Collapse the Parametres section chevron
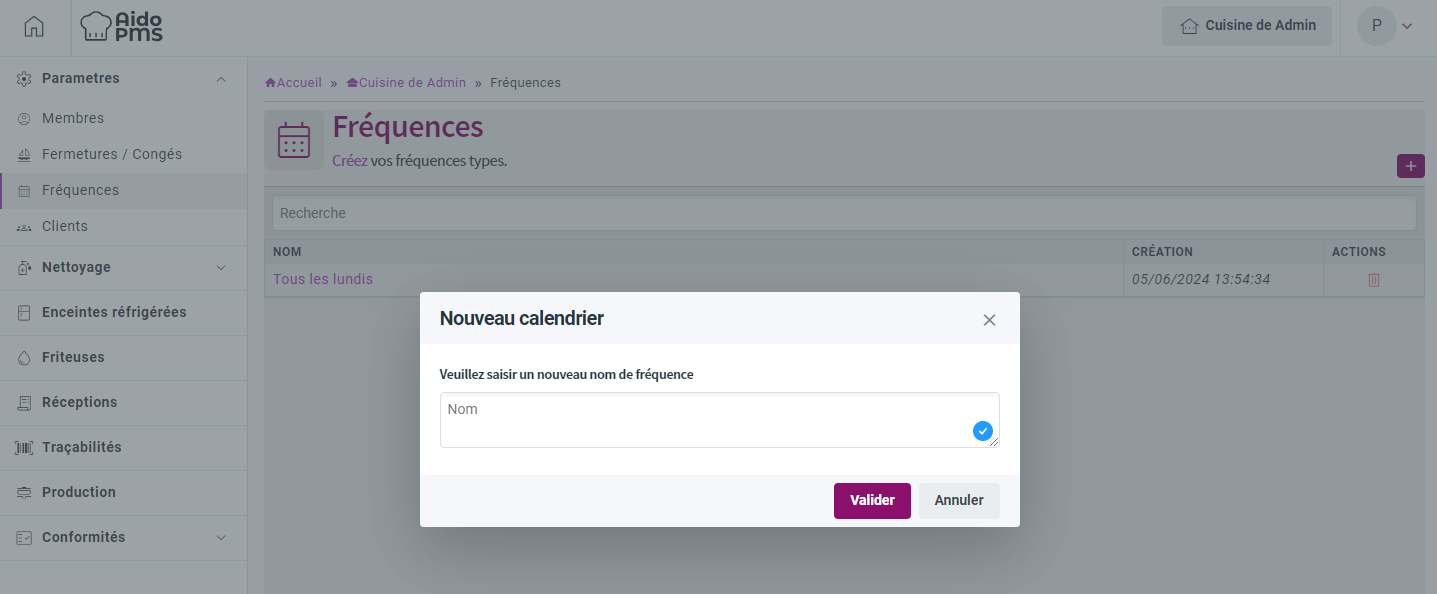 click(221, 78)
